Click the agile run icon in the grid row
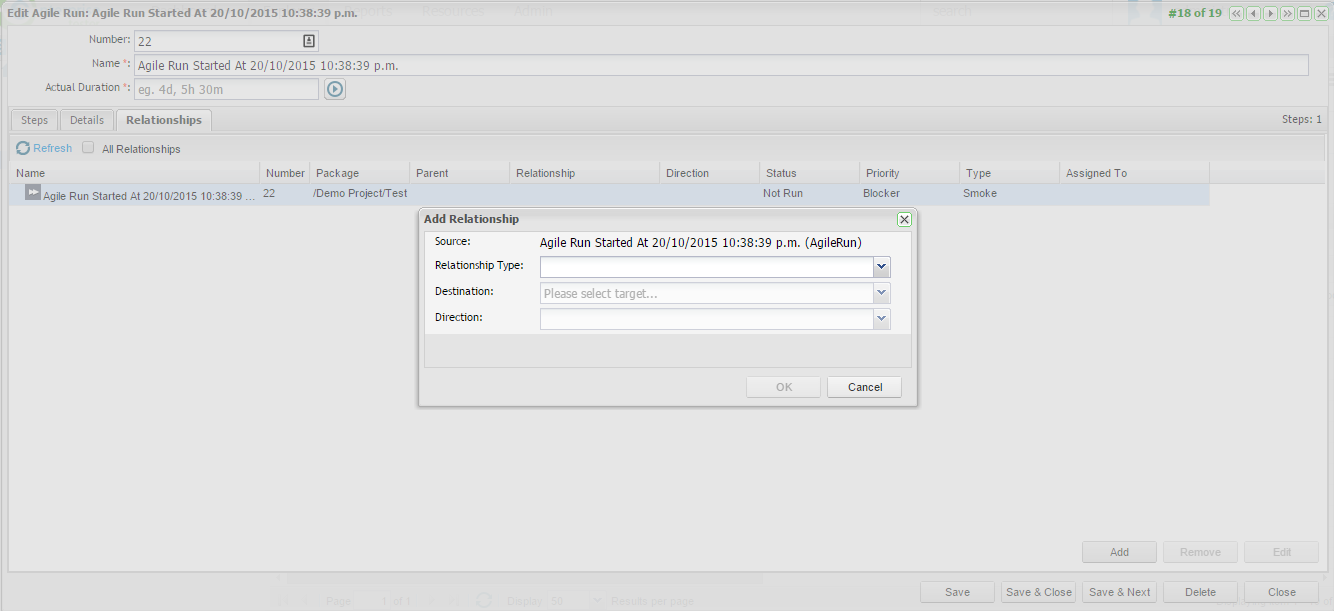The height and width of the screenshot is (611, 1334). coord(33,193)
